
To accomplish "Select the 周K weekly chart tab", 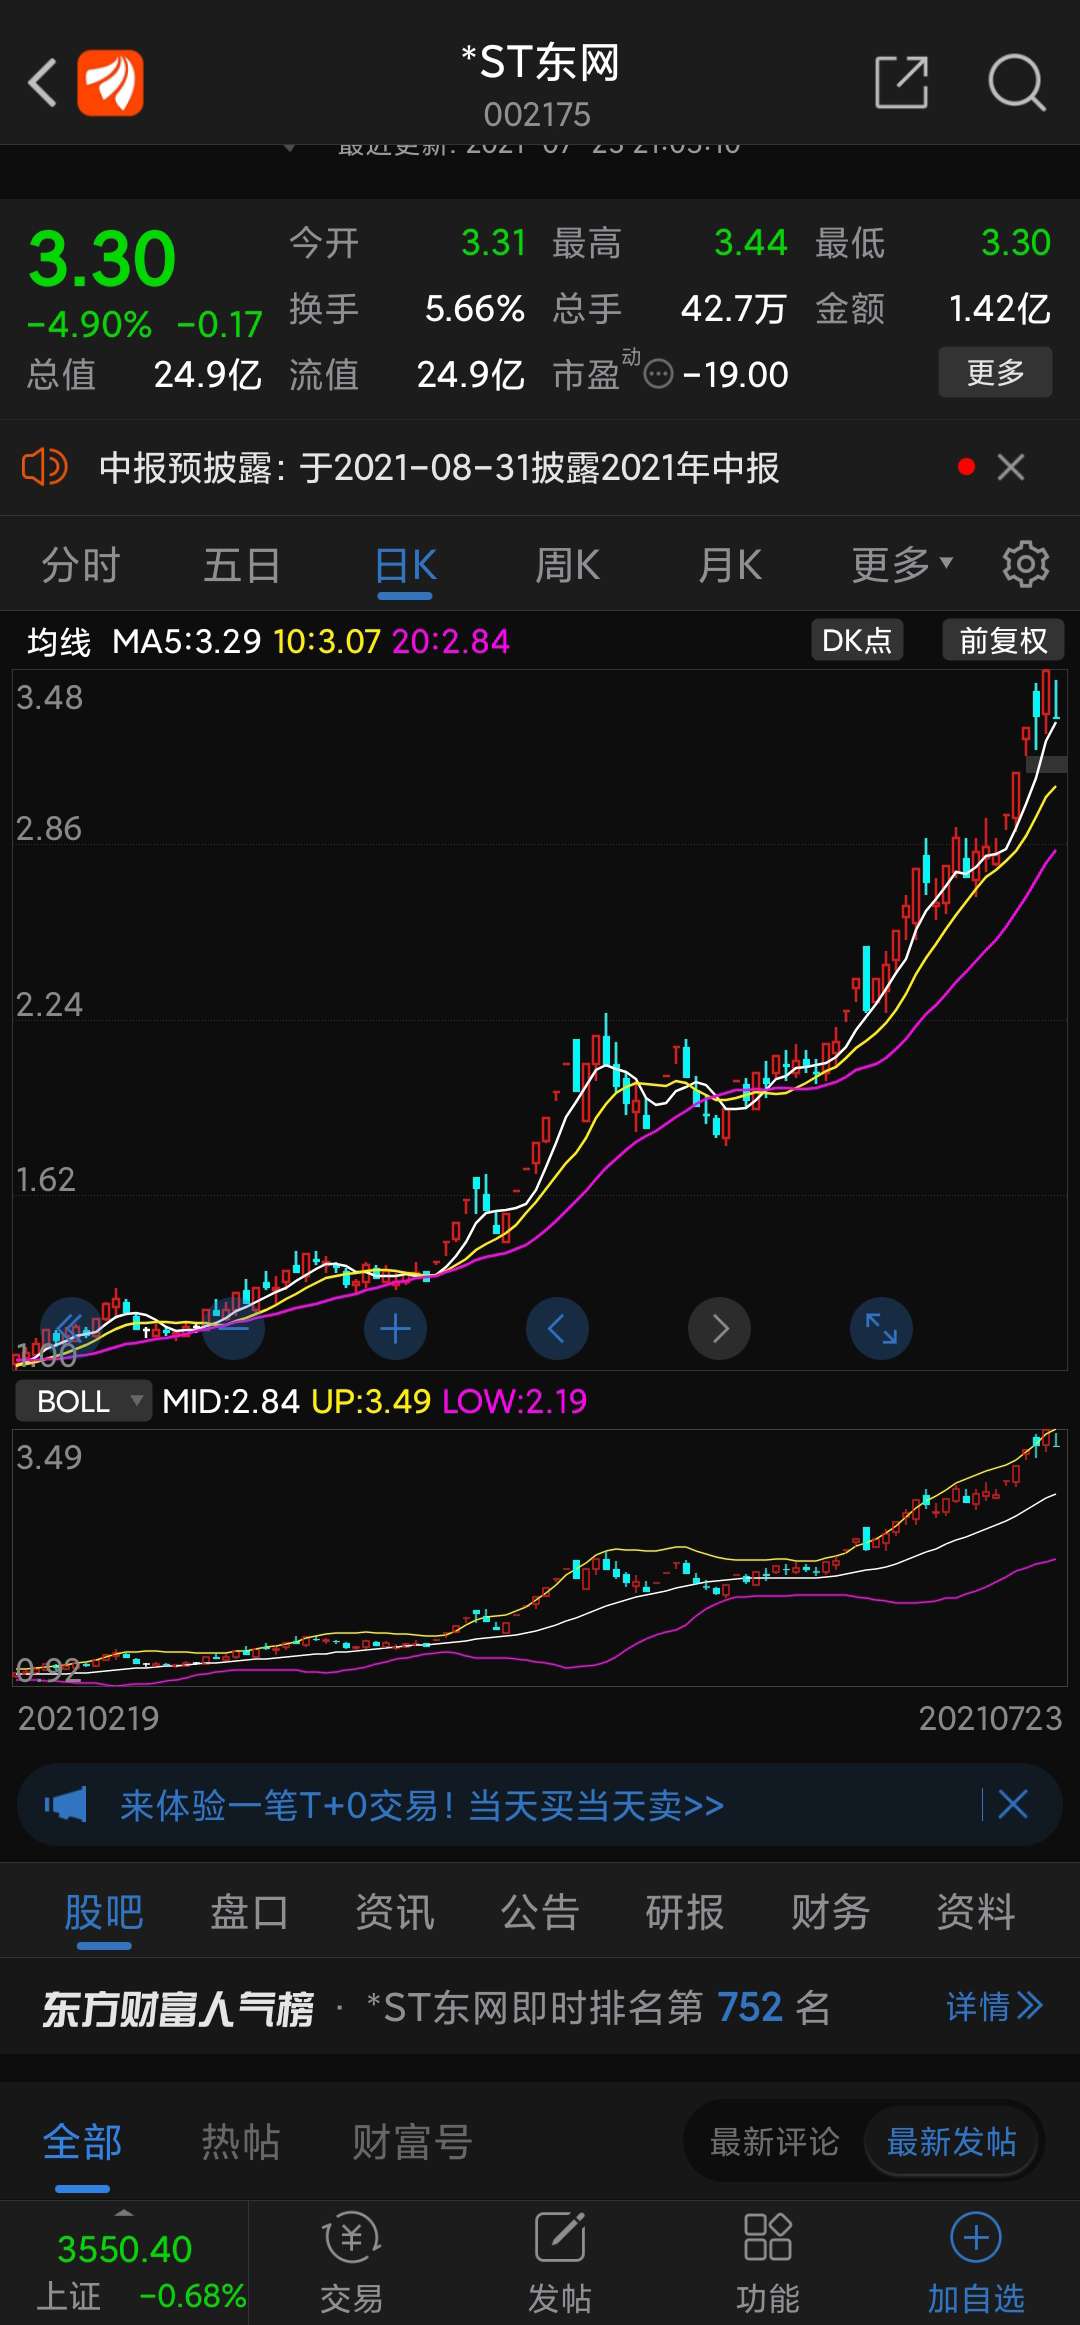I will 567,565.
